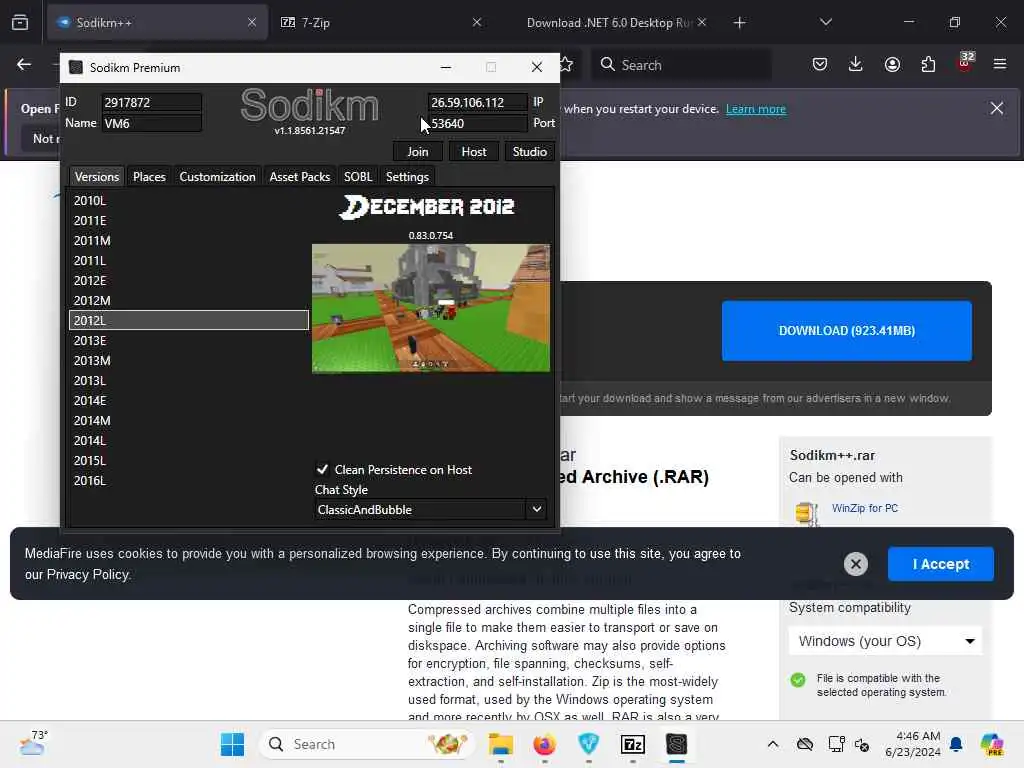Click the Host button in Sodikm
Viewport: 1024px width, 768px height.
[473, 152]
